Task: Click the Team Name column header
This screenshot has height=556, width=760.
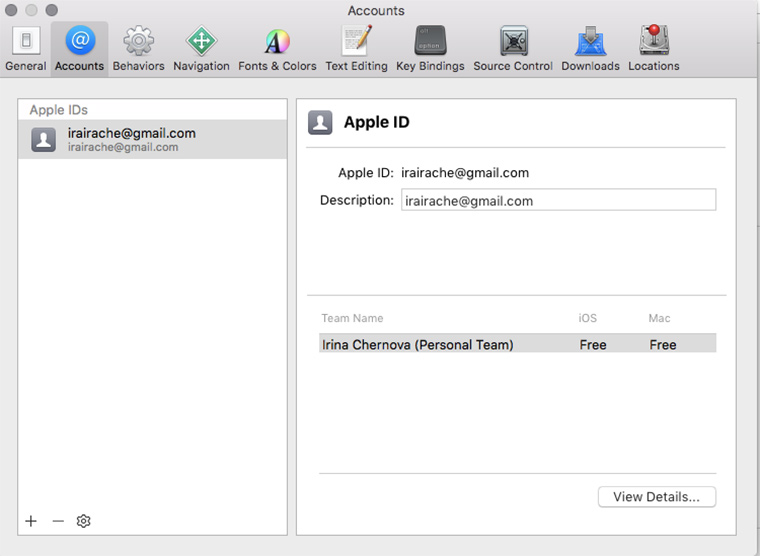Action: 352,318
